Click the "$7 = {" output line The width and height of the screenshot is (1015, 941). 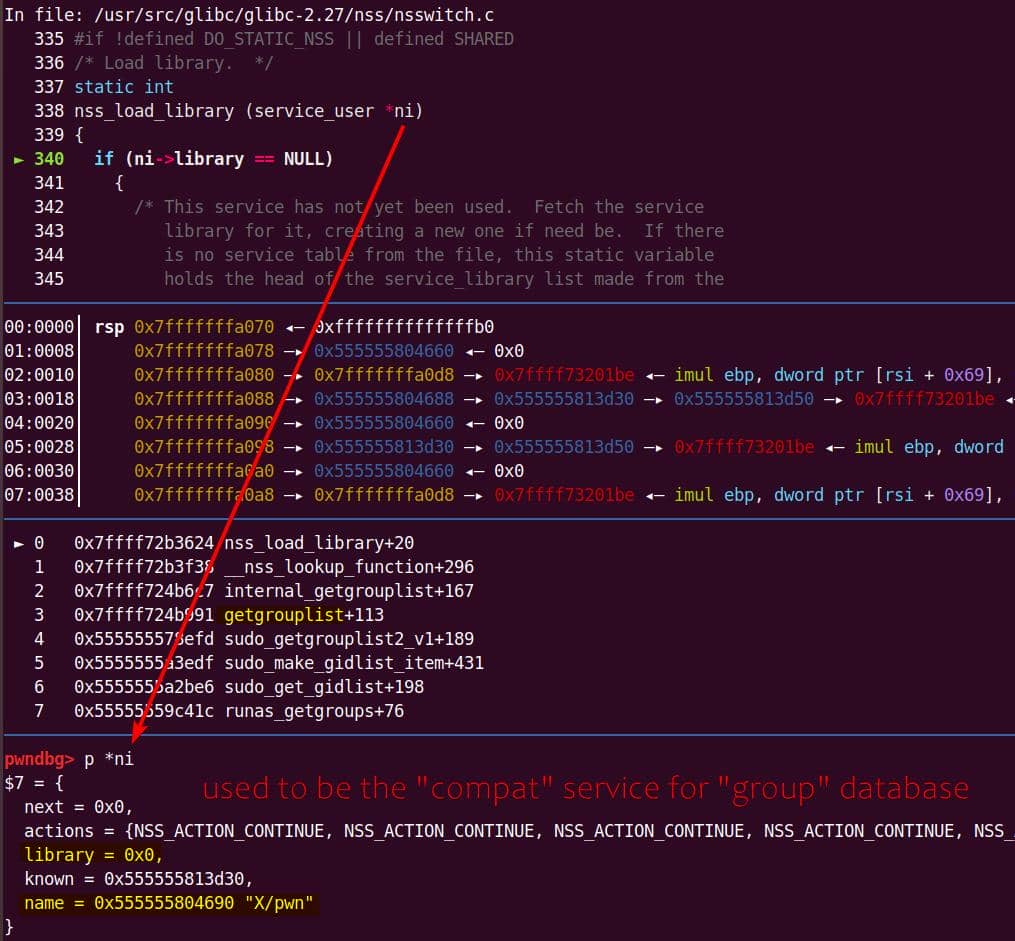click(x=34, y=782)
